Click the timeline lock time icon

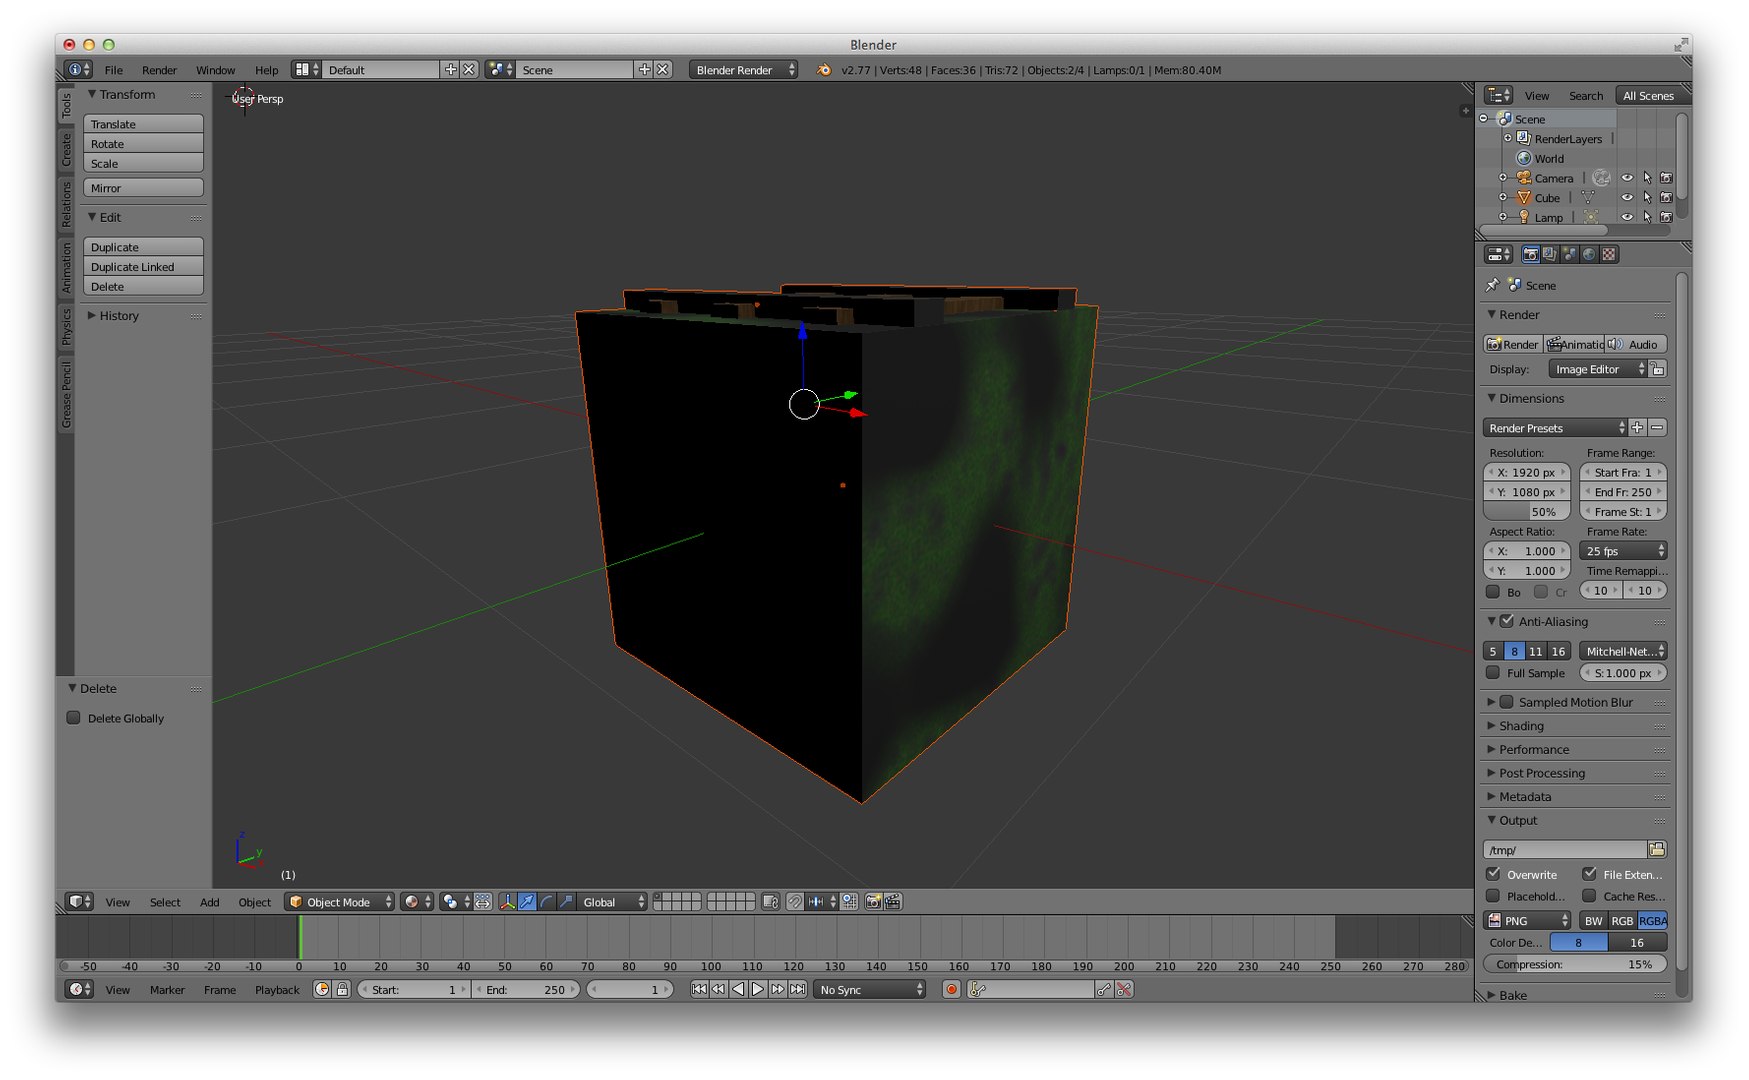tap(342, 989)
